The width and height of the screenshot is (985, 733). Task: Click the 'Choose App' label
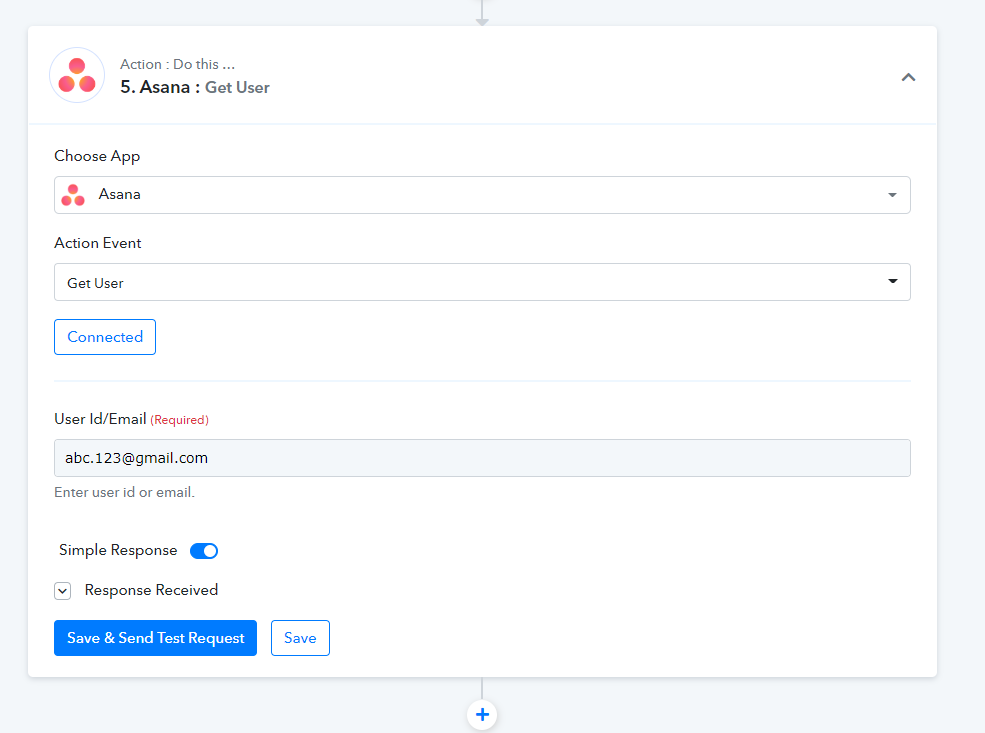97,156
